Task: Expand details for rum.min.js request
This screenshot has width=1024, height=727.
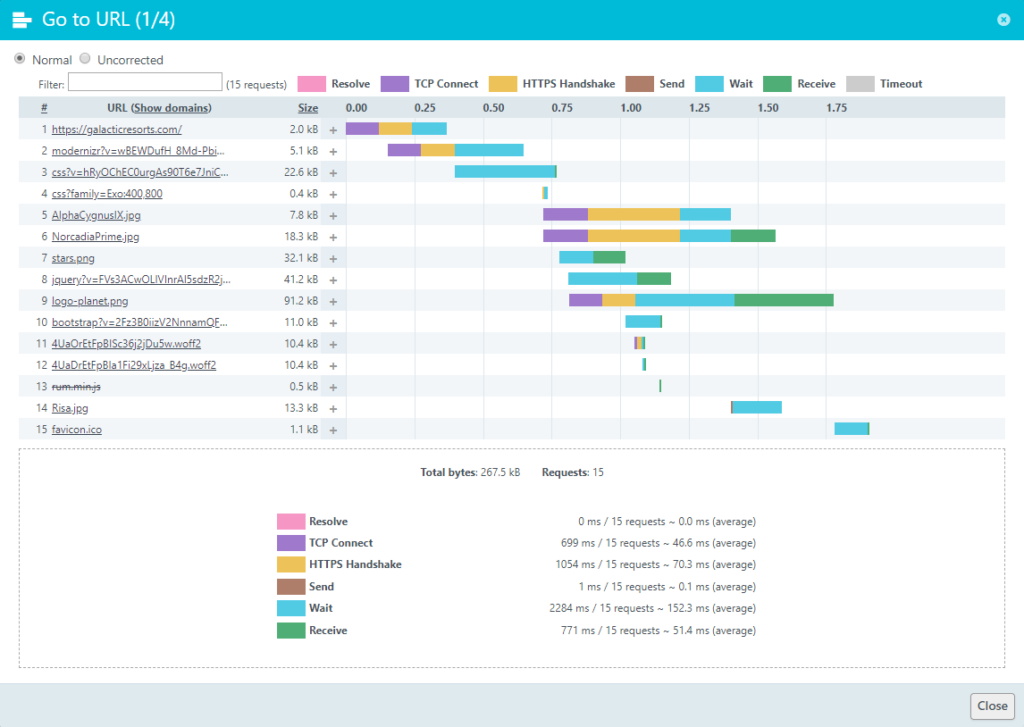Action: click(333, 387)
